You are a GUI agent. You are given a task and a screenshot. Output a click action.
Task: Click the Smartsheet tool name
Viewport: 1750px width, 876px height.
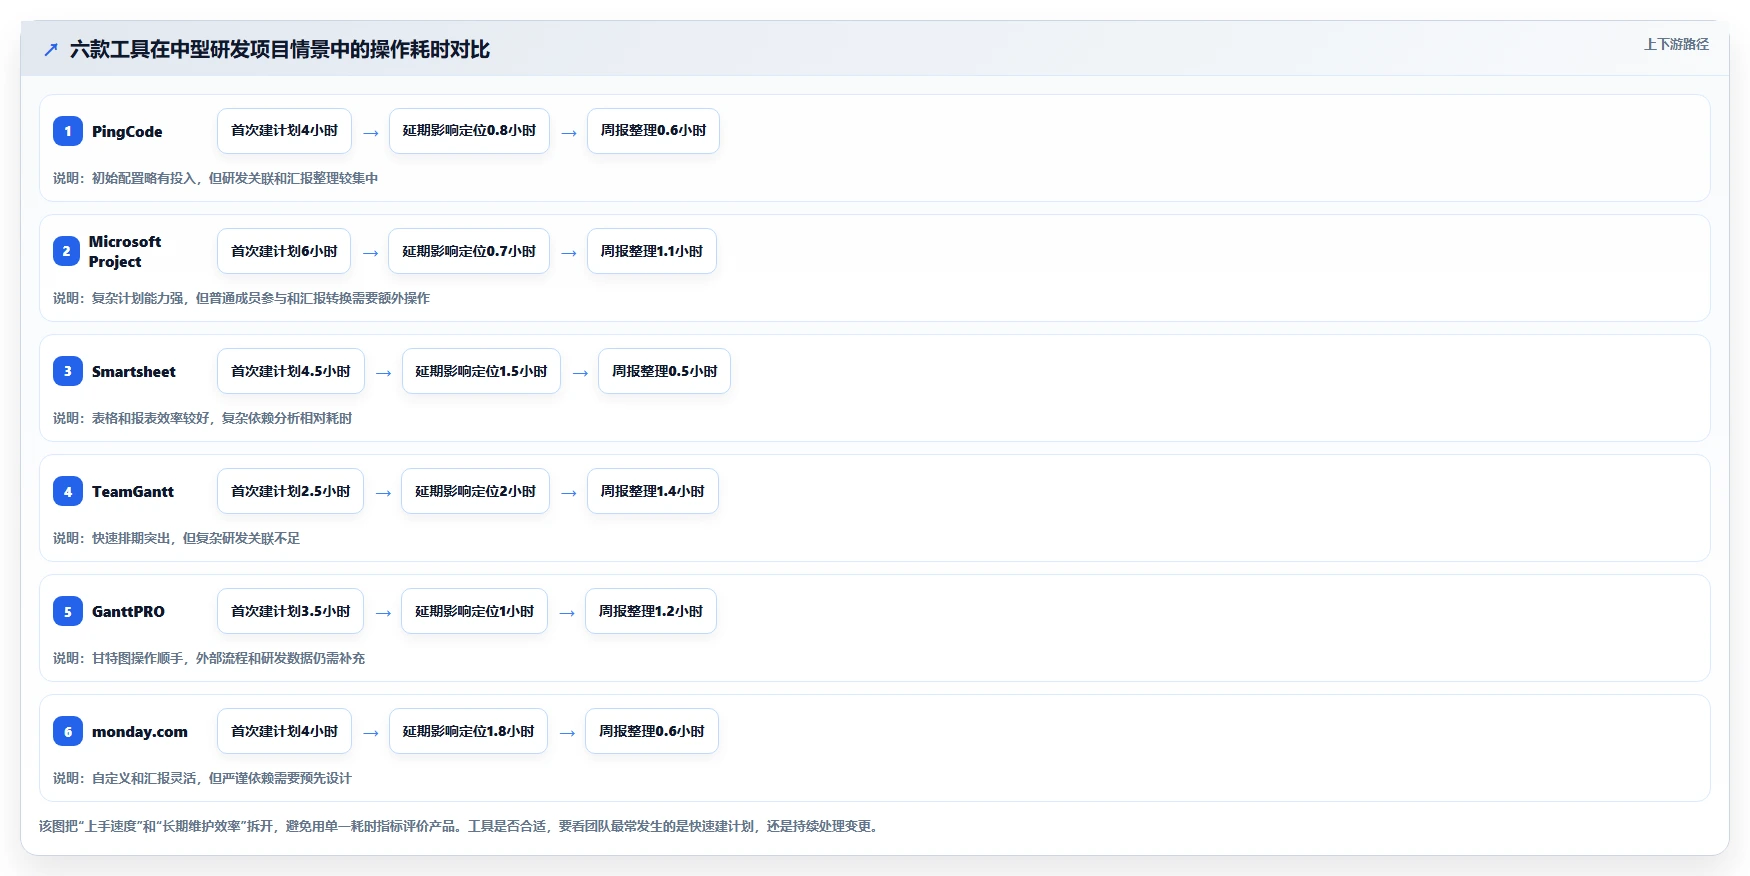click(x=134, y=371)
